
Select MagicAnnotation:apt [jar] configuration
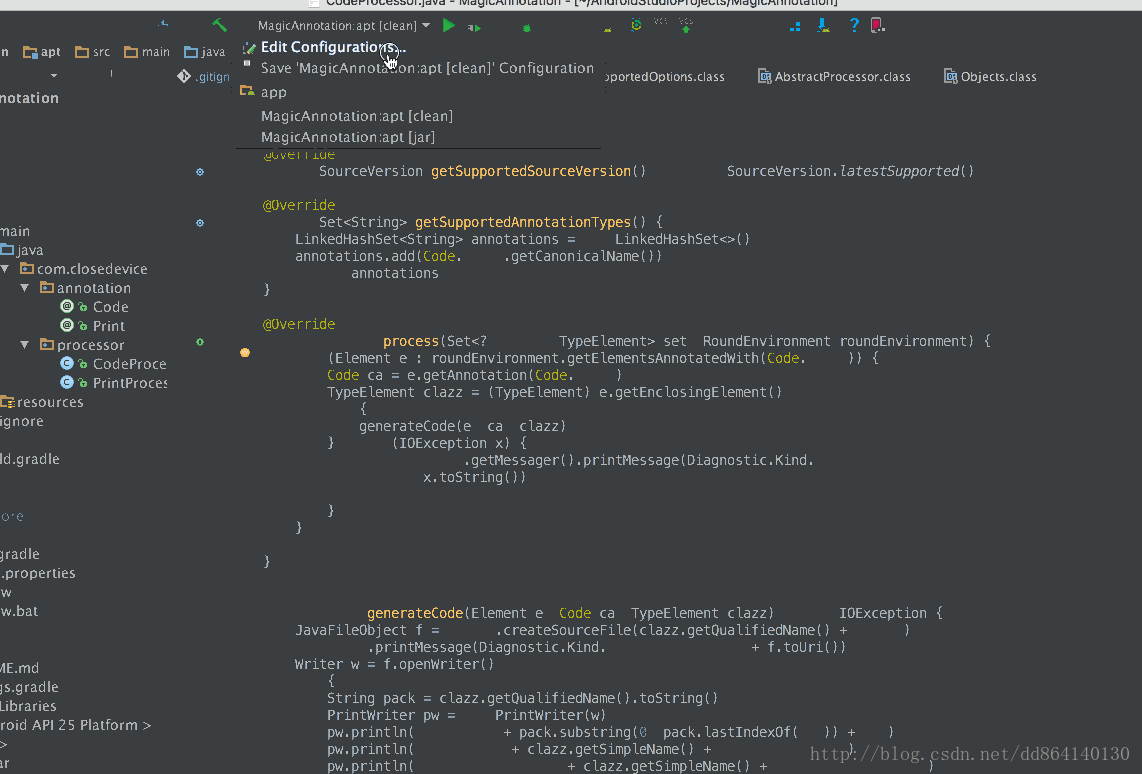pyautogui.click(x=348, y=137)
